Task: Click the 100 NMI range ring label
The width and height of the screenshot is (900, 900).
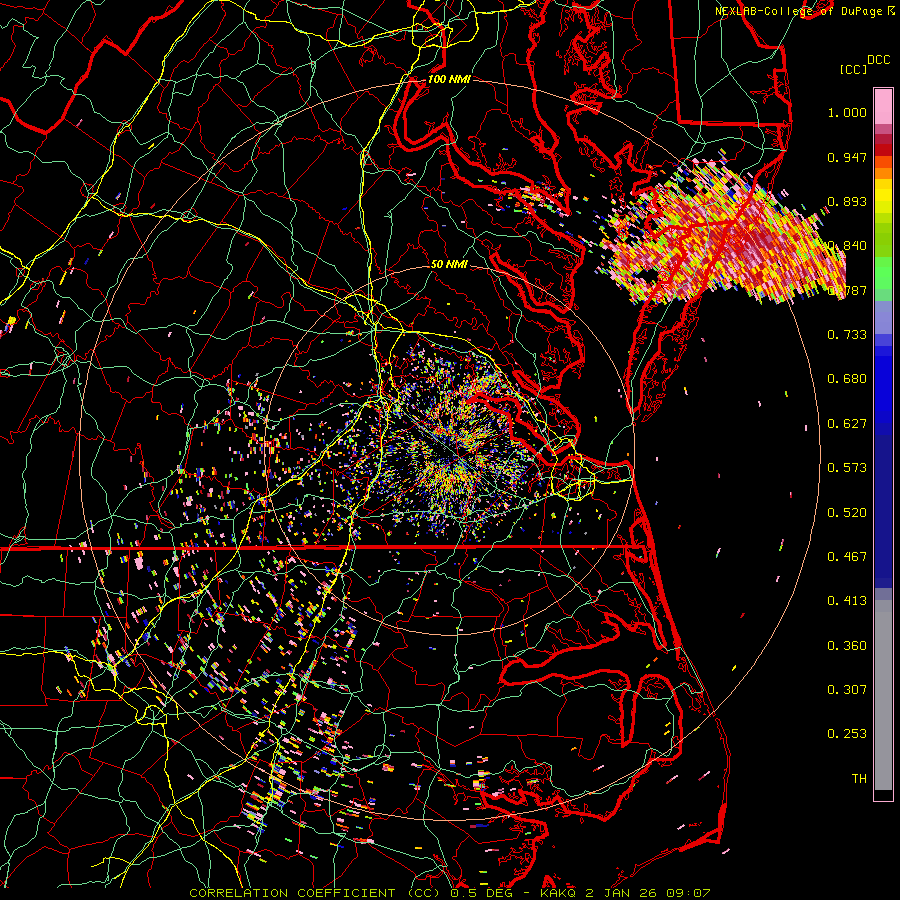Action: click(449, 79)
